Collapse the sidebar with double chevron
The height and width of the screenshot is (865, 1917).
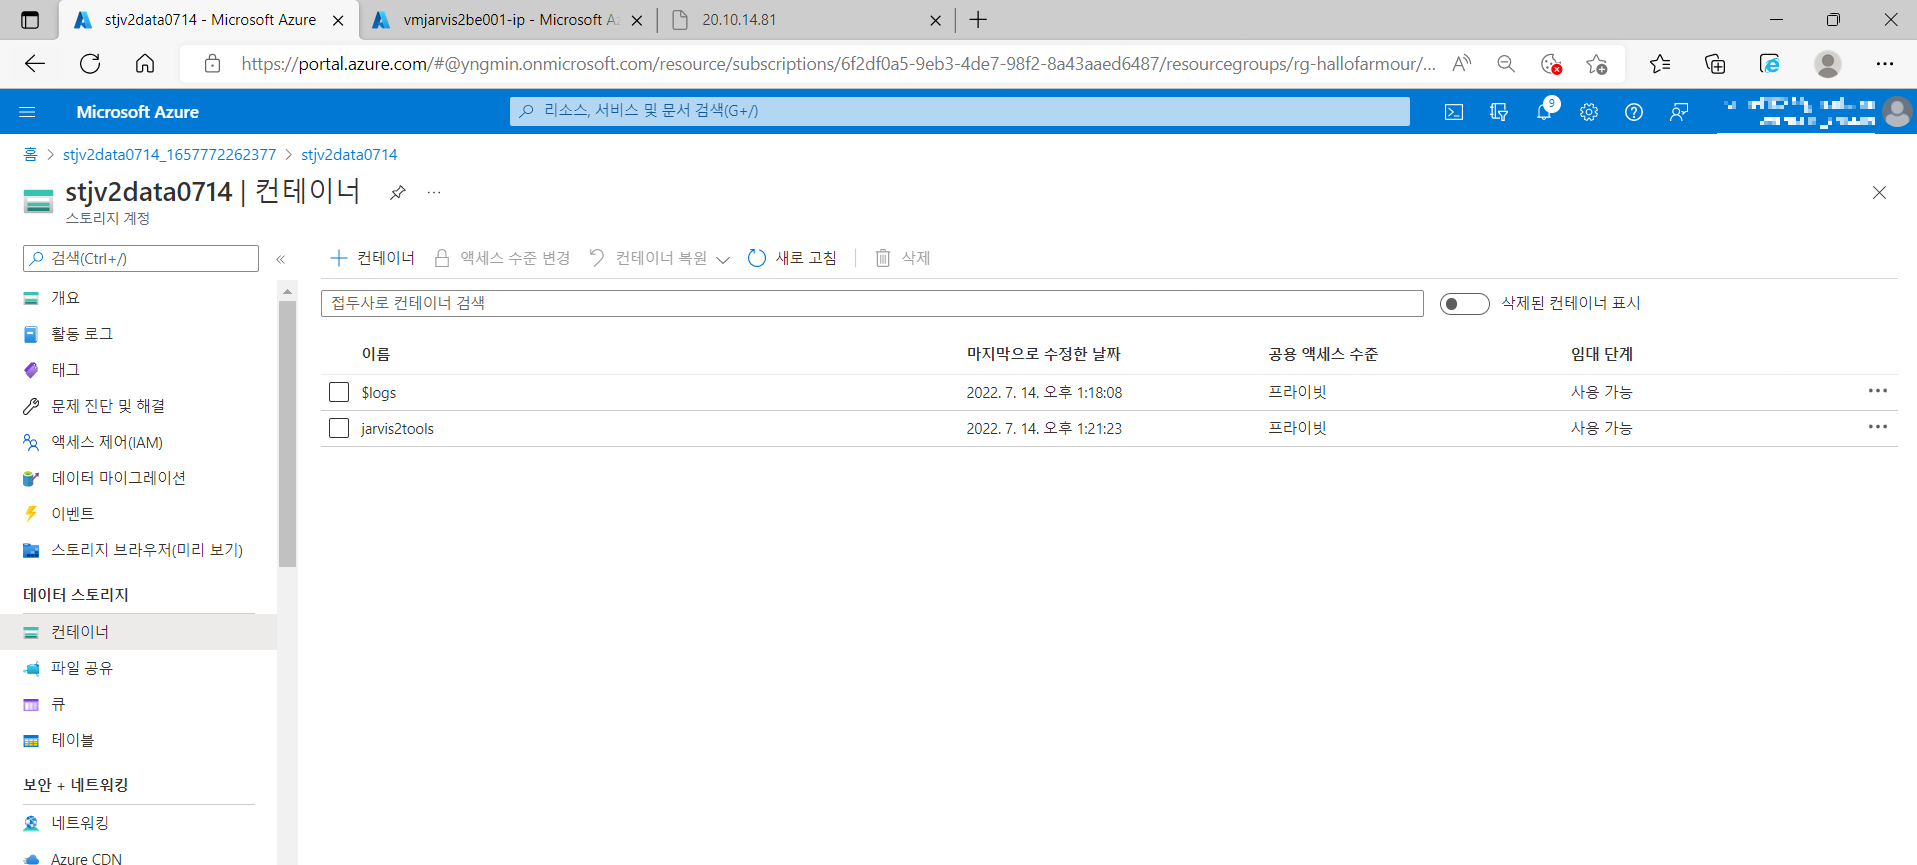pos(281,259)
